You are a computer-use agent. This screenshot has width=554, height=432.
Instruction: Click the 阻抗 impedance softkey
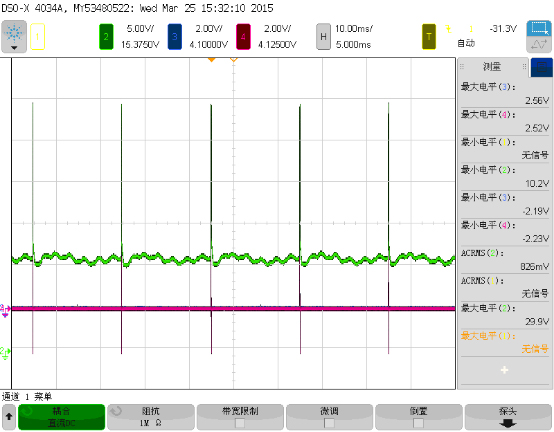point(151,417)
